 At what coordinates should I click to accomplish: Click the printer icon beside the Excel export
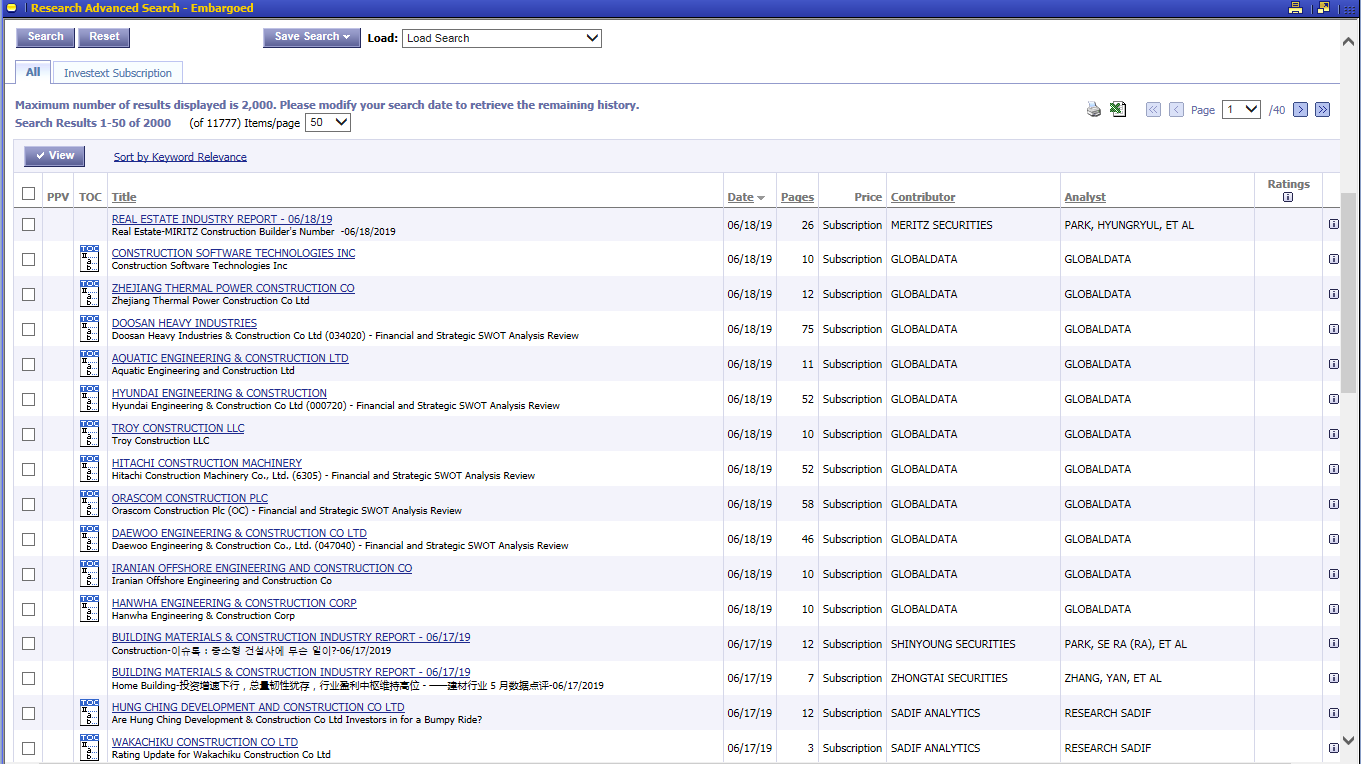point(1094,110)
